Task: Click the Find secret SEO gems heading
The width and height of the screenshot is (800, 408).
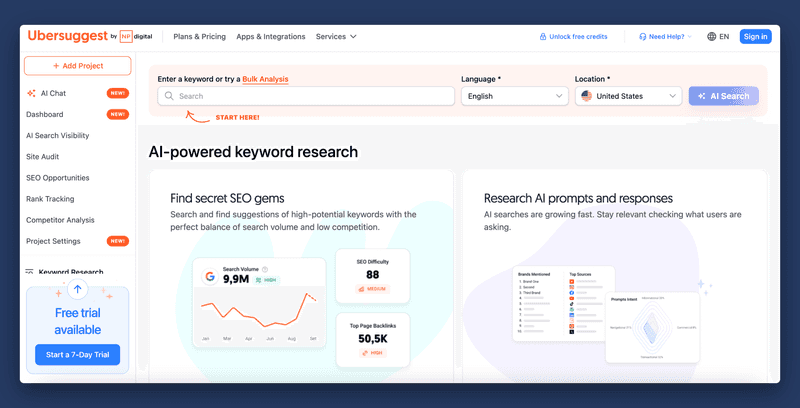Action: (x=228, y=198)
